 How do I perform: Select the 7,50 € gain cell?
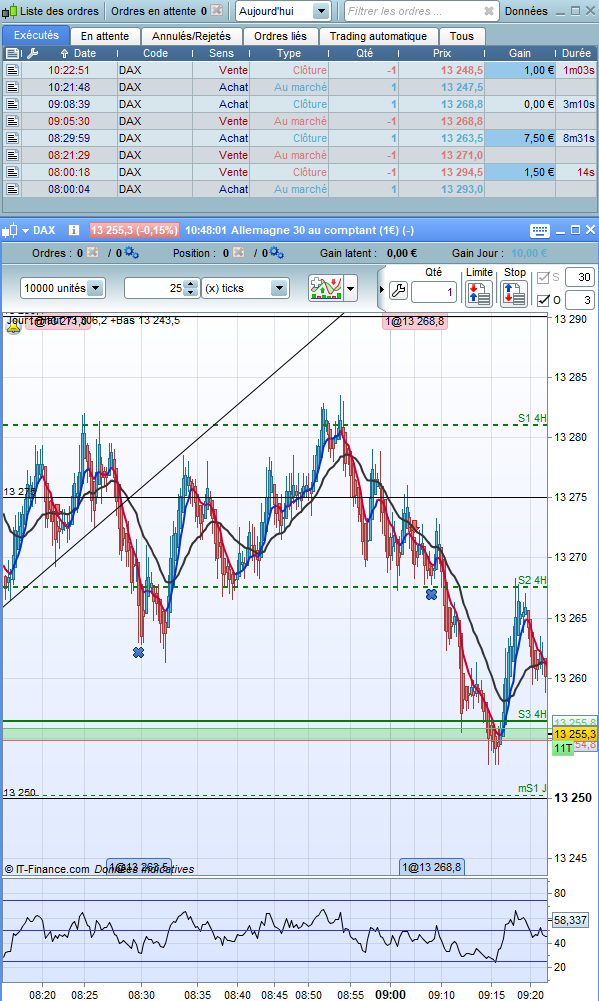pyautogui.click(x=520, y=138)
